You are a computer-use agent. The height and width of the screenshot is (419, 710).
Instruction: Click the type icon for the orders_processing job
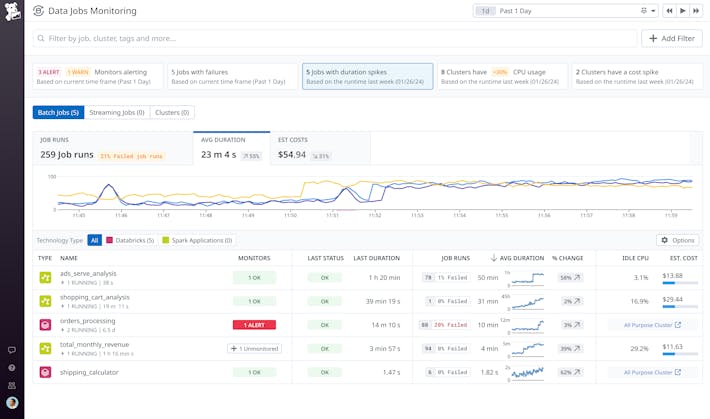coord(45,325)
